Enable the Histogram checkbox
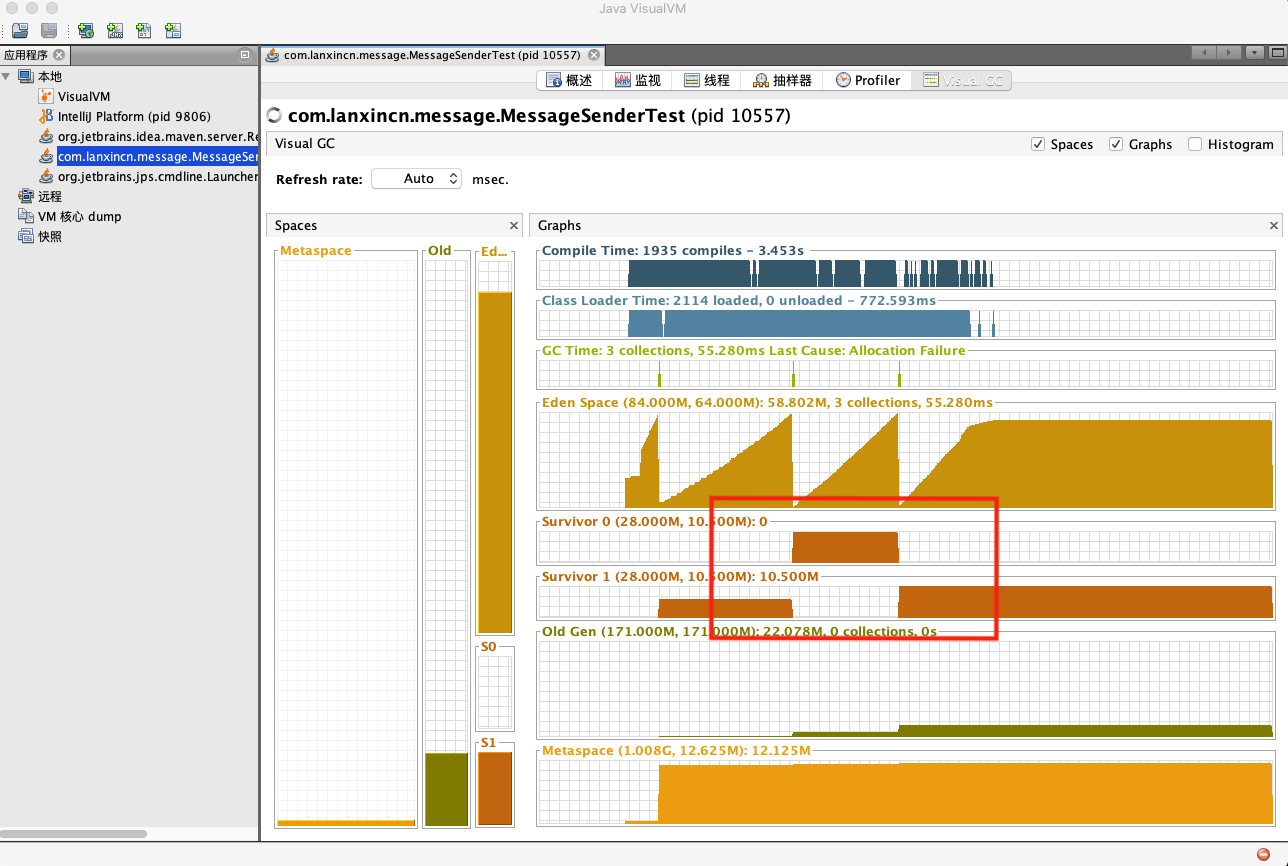 point(1194,144)
